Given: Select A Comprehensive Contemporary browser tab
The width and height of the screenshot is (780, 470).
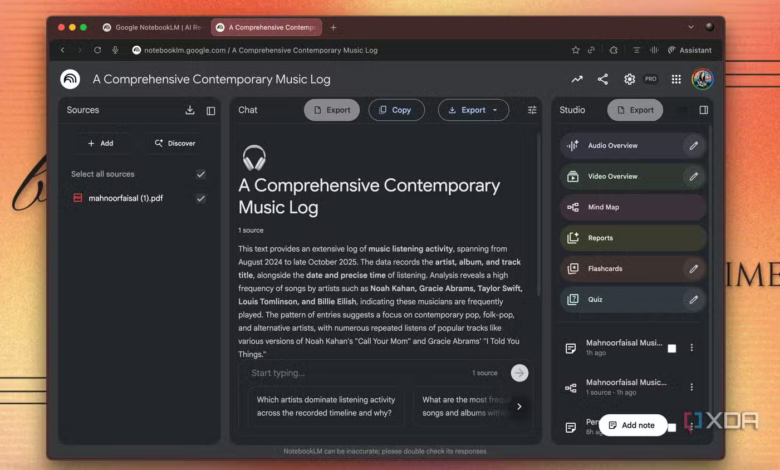Looking at the screenshot, I should [x=267, y=27].
